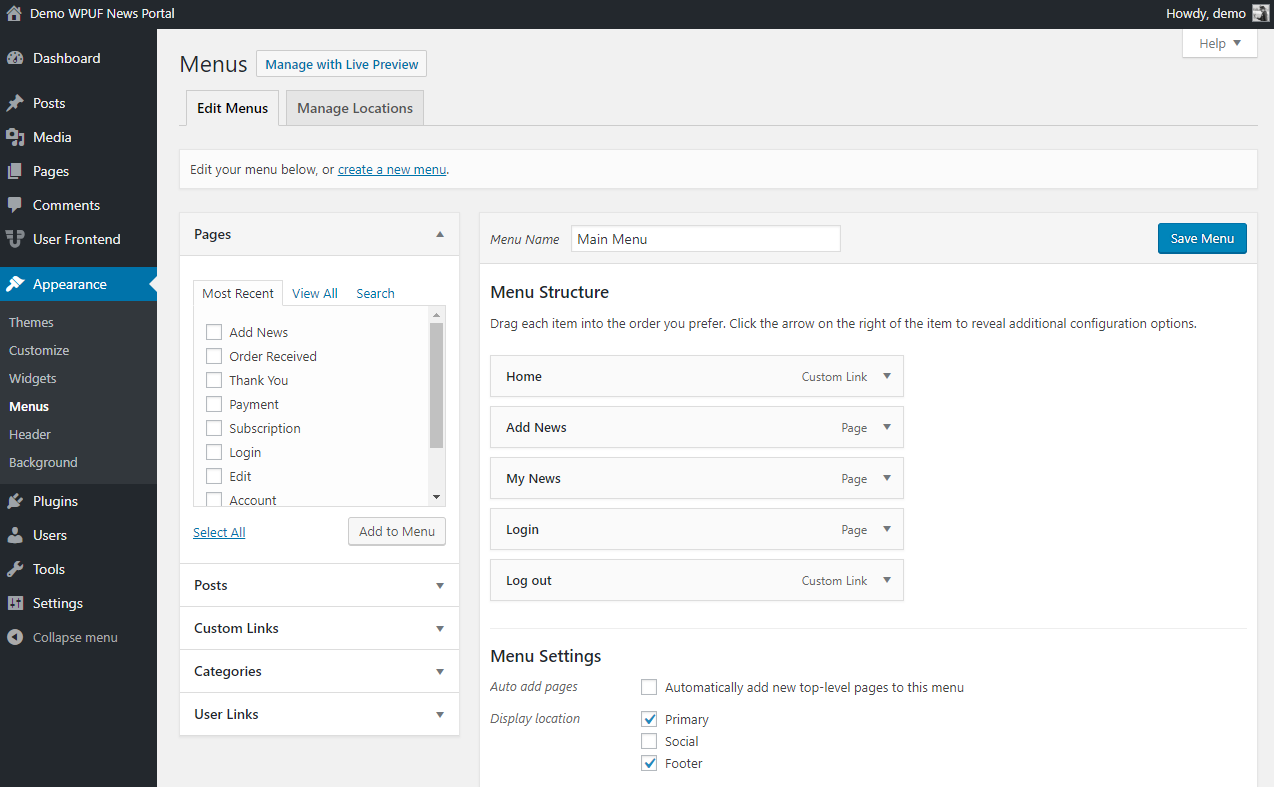
Task: Open Customize submenu item
Action: (39, 350)
